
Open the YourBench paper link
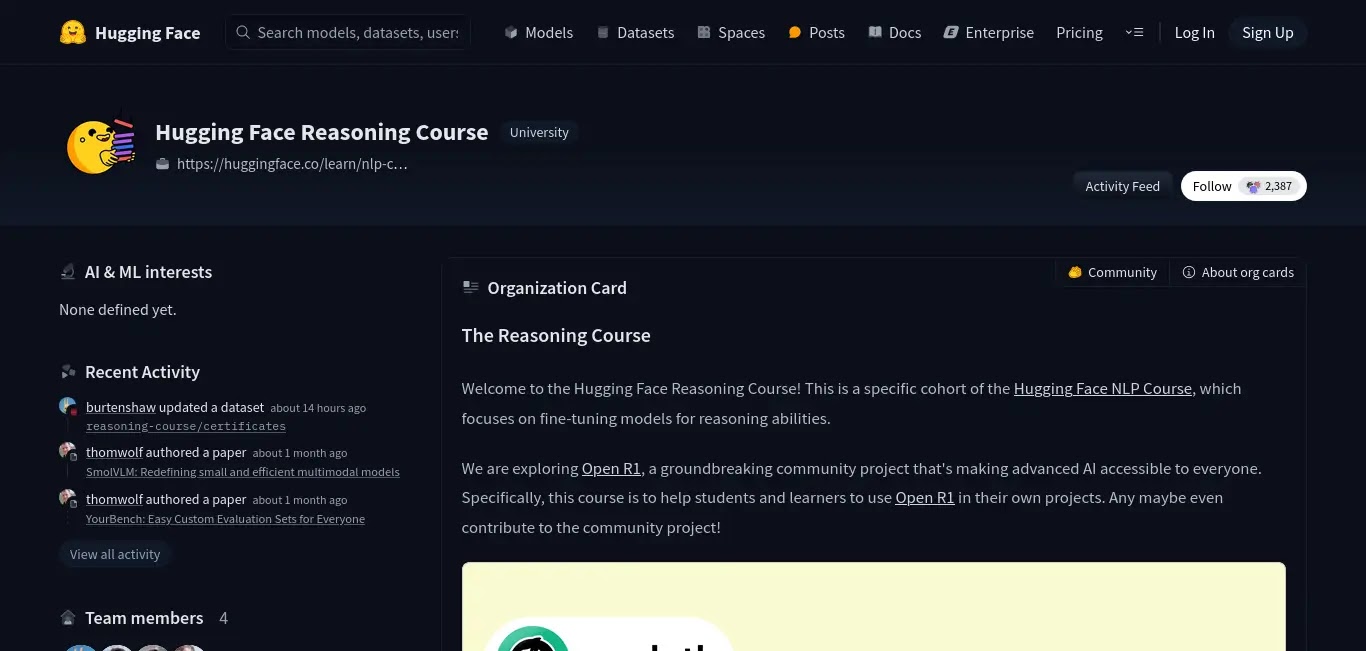[225, 519]
